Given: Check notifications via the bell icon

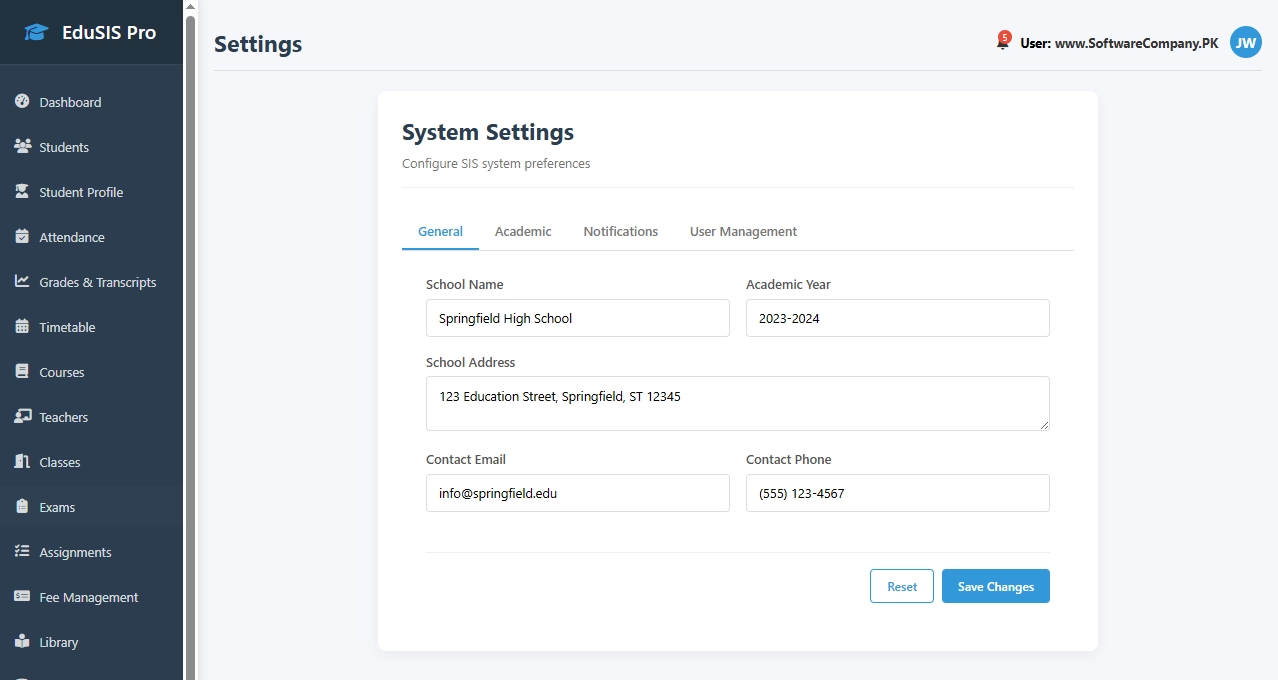Looking at the screenshot, I should pos(1002,43).
